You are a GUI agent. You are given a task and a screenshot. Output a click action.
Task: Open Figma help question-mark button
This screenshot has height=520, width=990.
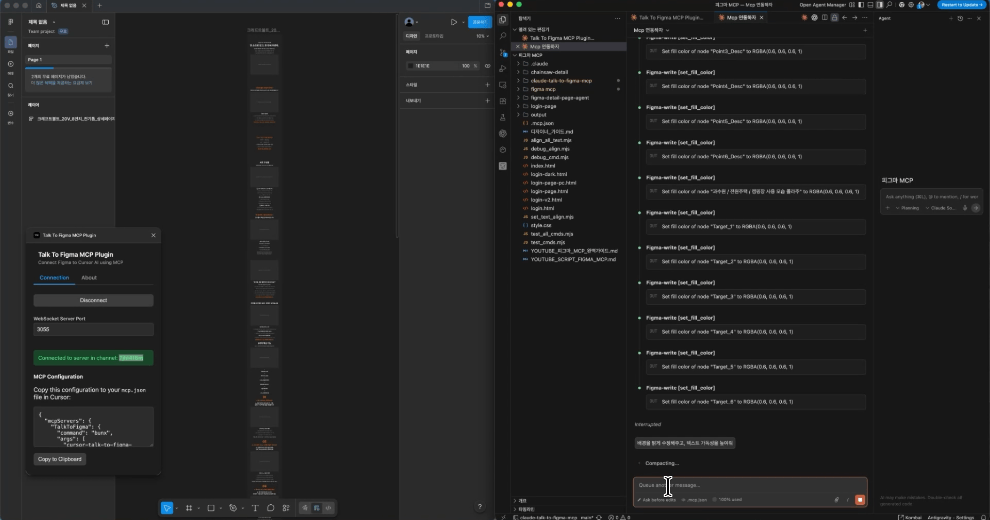tap(480, 507)
